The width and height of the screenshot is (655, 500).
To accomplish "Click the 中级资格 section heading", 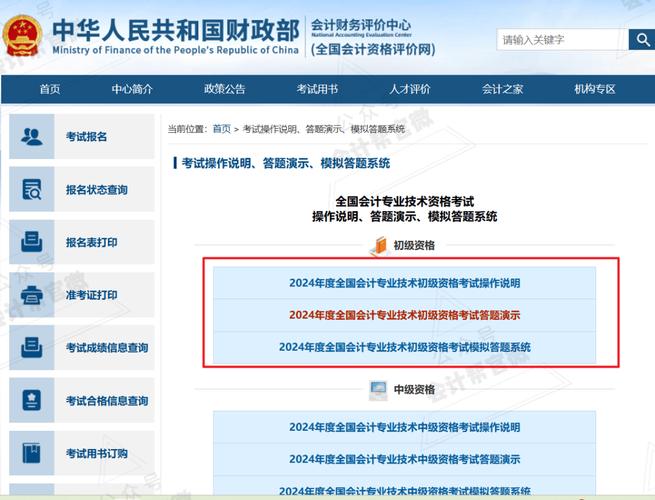I will tap(414, 390).
